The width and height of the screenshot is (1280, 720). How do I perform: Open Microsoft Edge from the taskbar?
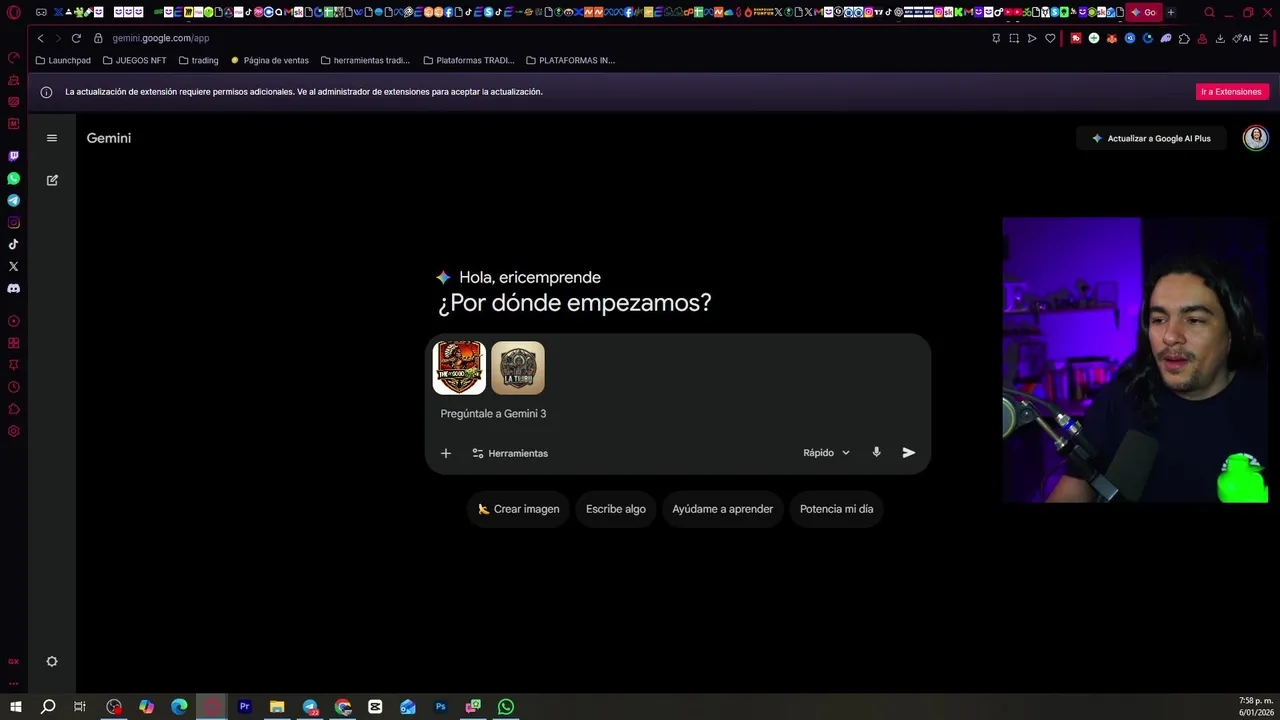click(x=179, y=707)
